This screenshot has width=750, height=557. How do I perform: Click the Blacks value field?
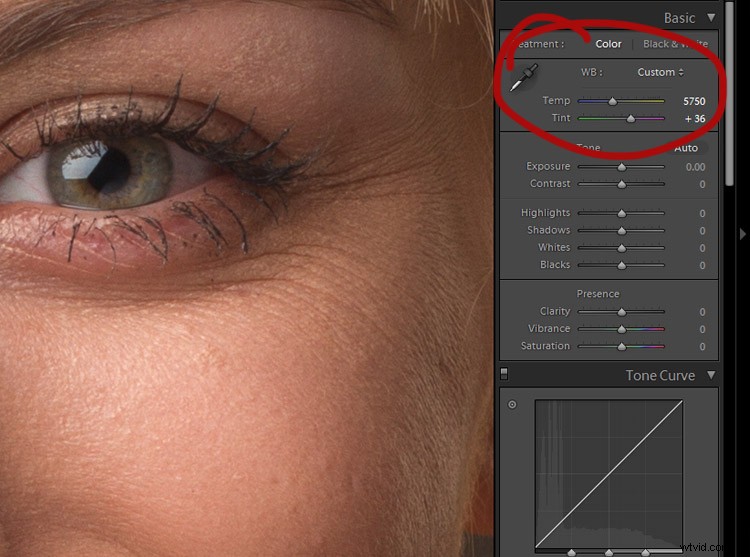click(x=702, y=265)
